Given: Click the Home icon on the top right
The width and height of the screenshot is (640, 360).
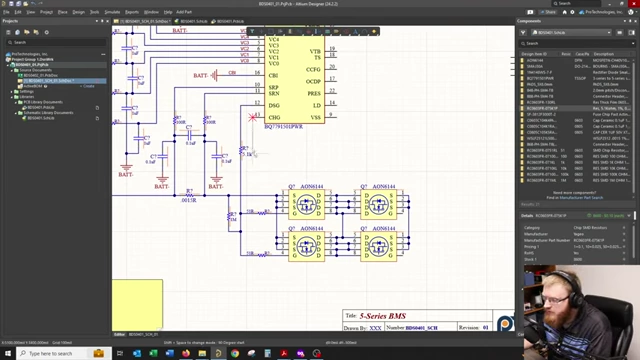Looking at the screenshot, I should (x=564, y=12).
